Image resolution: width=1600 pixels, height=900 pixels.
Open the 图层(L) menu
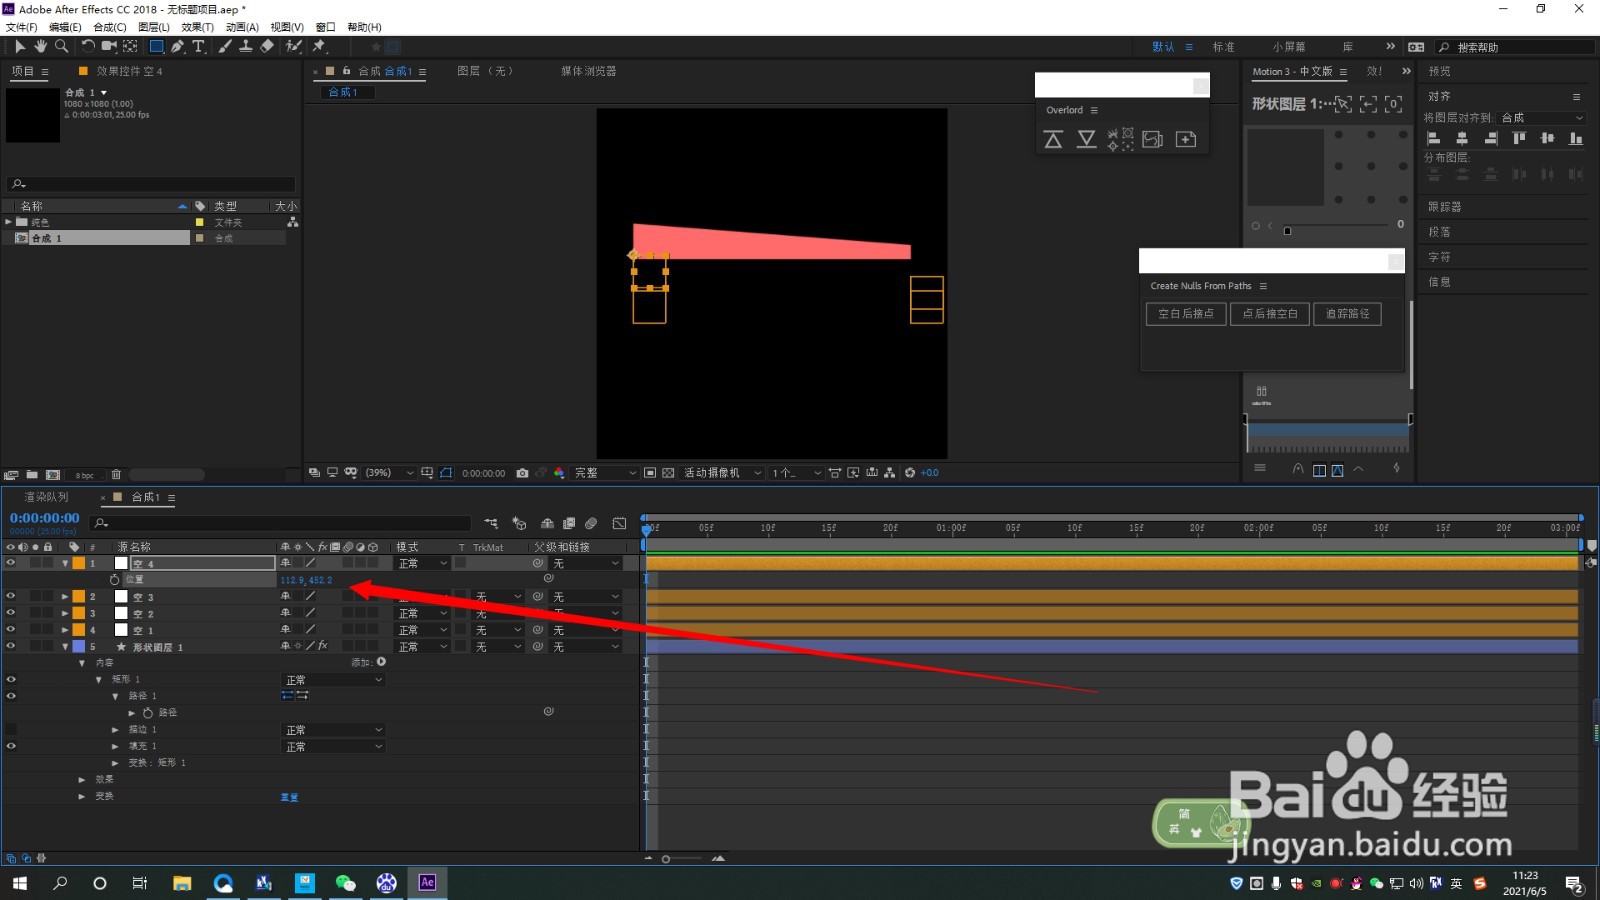[154, 27]
